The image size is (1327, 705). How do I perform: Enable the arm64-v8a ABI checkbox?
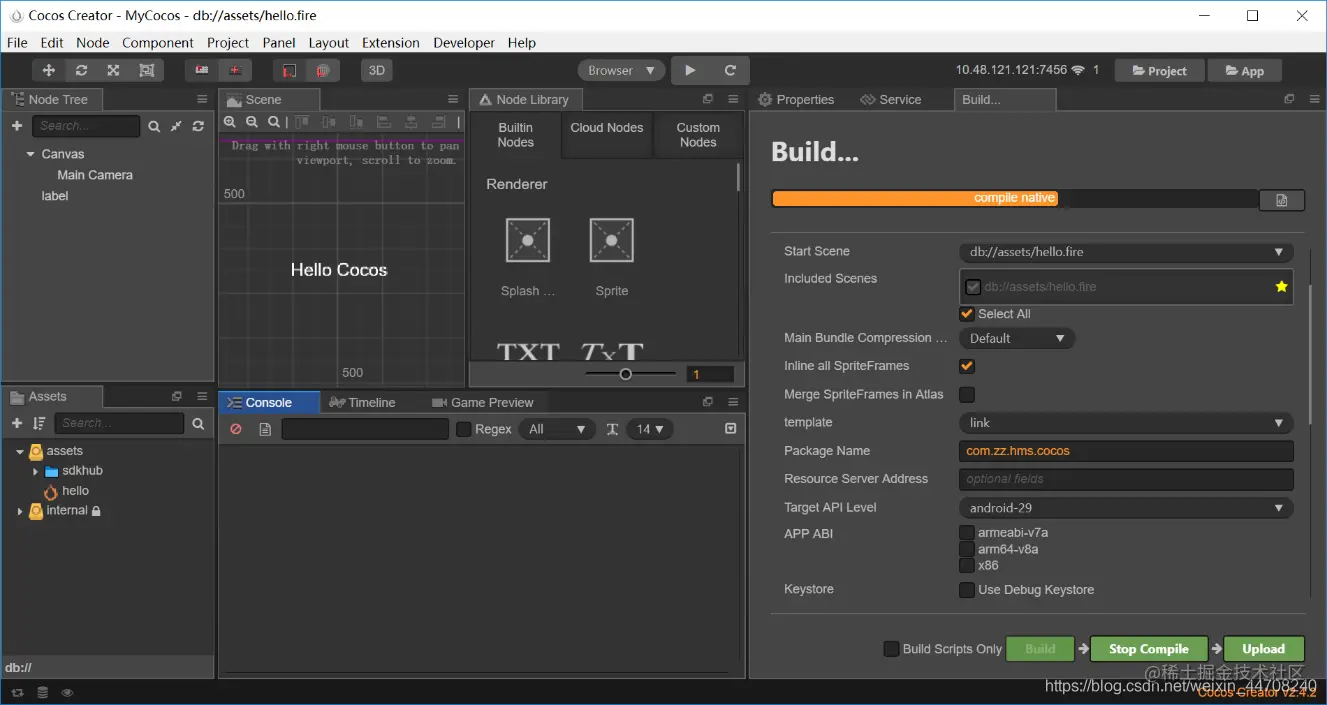click(967, 549)
